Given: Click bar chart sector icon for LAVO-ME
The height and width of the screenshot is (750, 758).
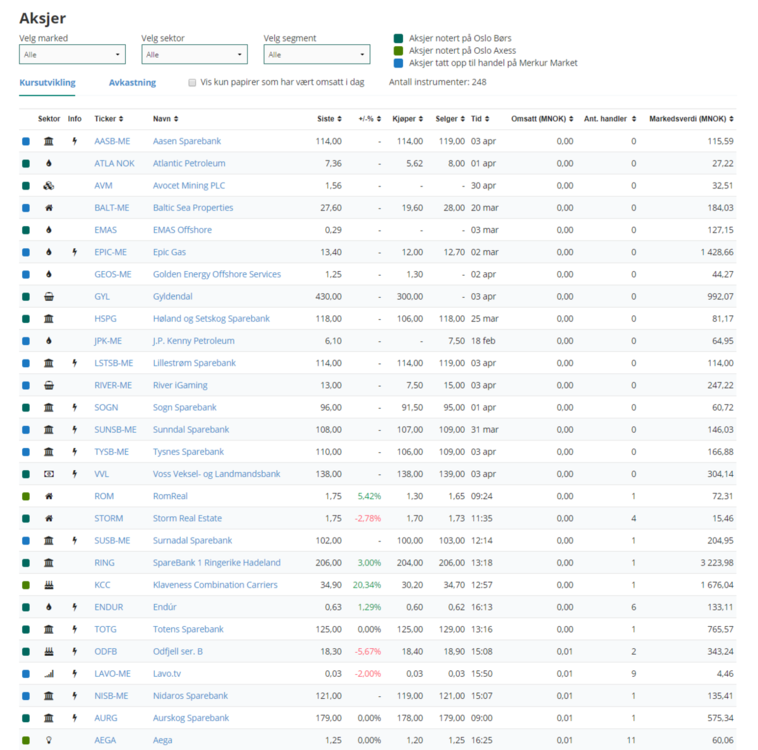Looking at the screenshot, I should [x=49, y=674].
